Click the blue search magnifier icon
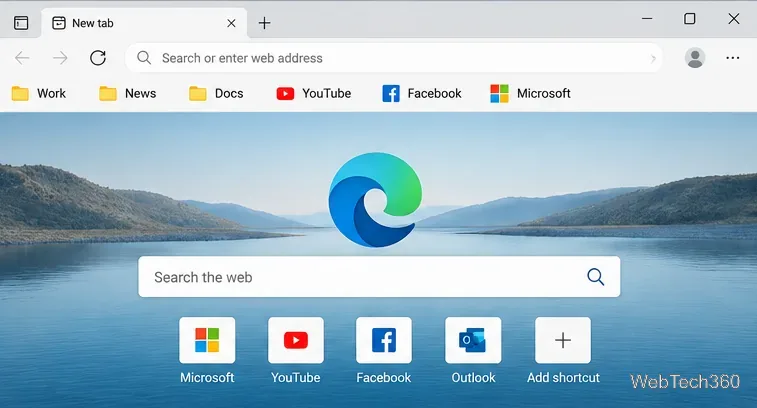Viewport: 757px width, 408px height. (x=595, y=277)
